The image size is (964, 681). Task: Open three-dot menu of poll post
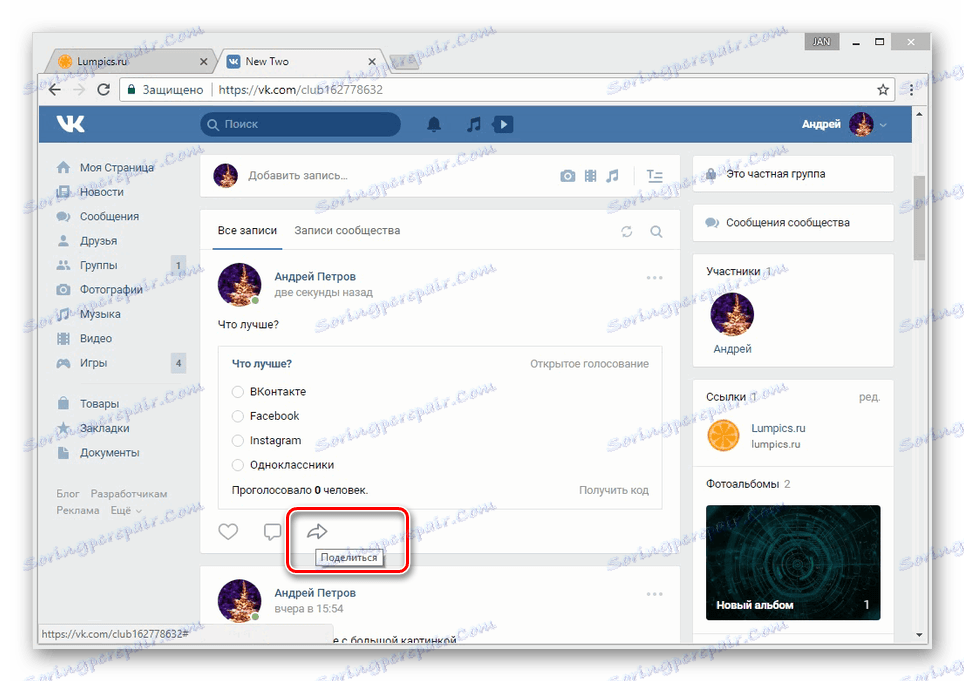click(655, 278)
